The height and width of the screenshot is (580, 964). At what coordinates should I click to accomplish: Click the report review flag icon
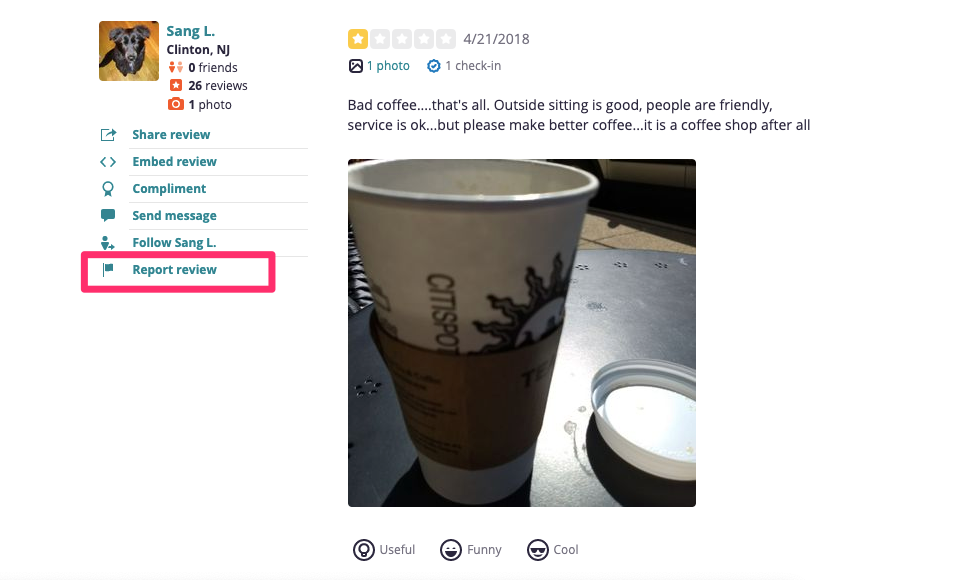tap(108, 269)
